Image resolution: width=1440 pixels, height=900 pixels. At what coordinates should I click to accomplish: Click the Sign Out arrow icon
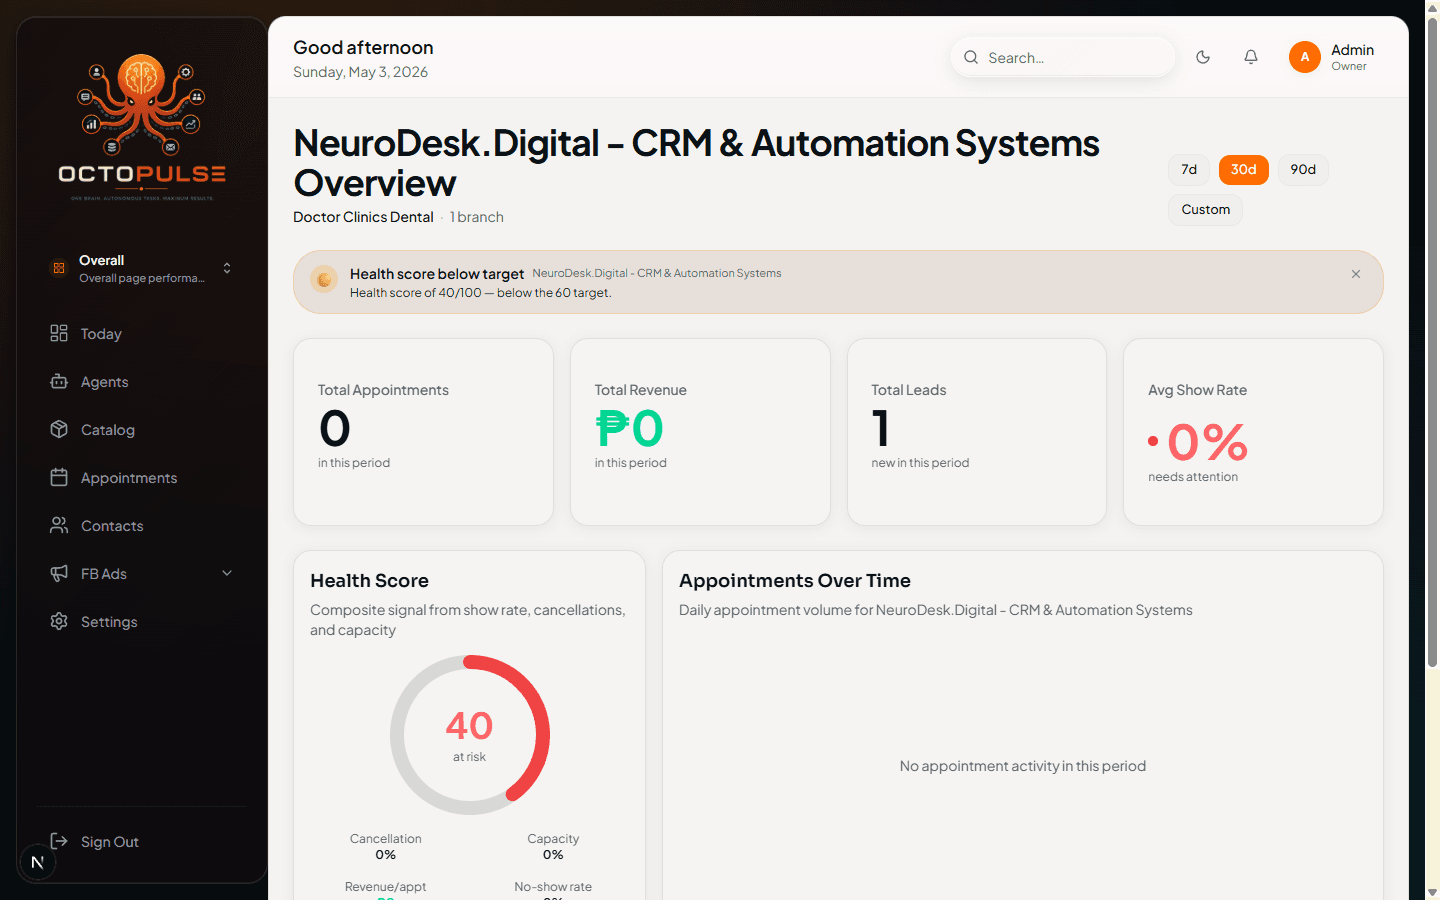[59, 841]
